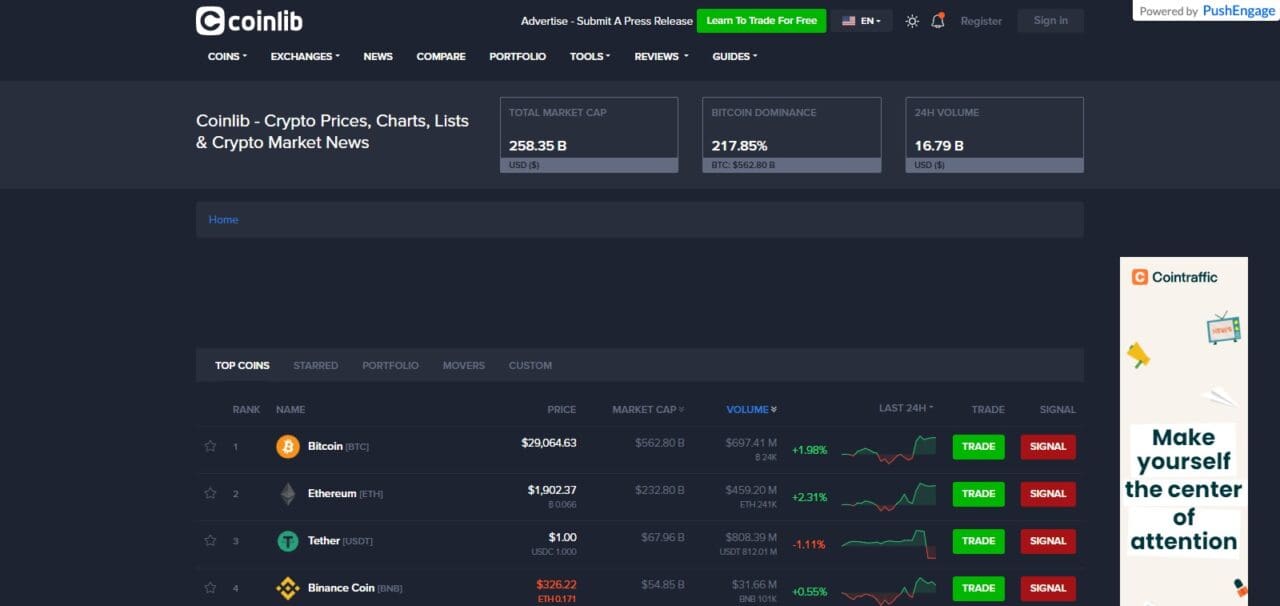Open the News menu item
The image size is (1280, 606).
[x=378, y=56]
